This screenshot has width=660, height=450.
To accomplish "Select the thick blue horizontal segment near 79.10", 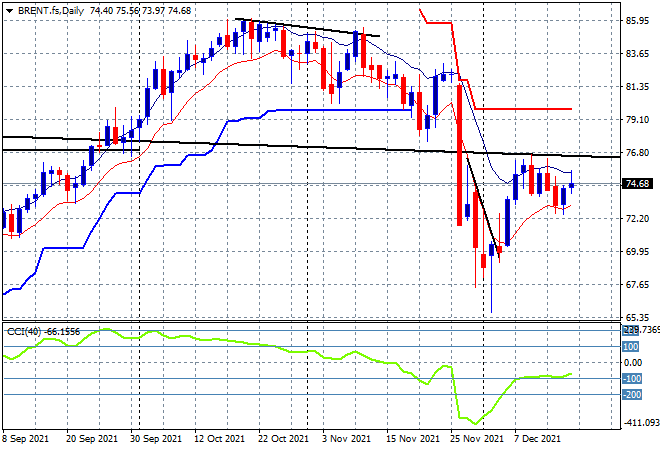I will [x=341, y=110].
